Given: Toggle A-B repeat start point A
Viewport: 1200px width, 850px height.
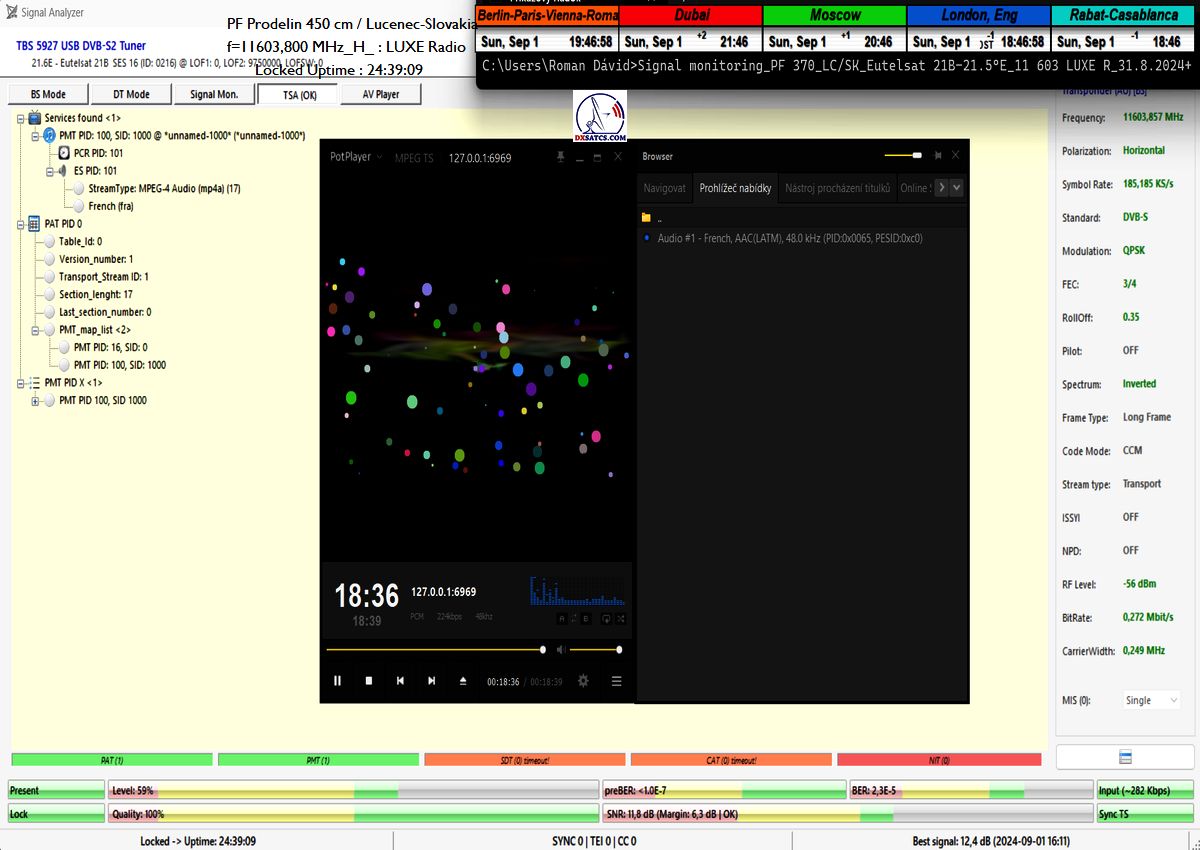Looking at the screenshot, I should 561,619.
